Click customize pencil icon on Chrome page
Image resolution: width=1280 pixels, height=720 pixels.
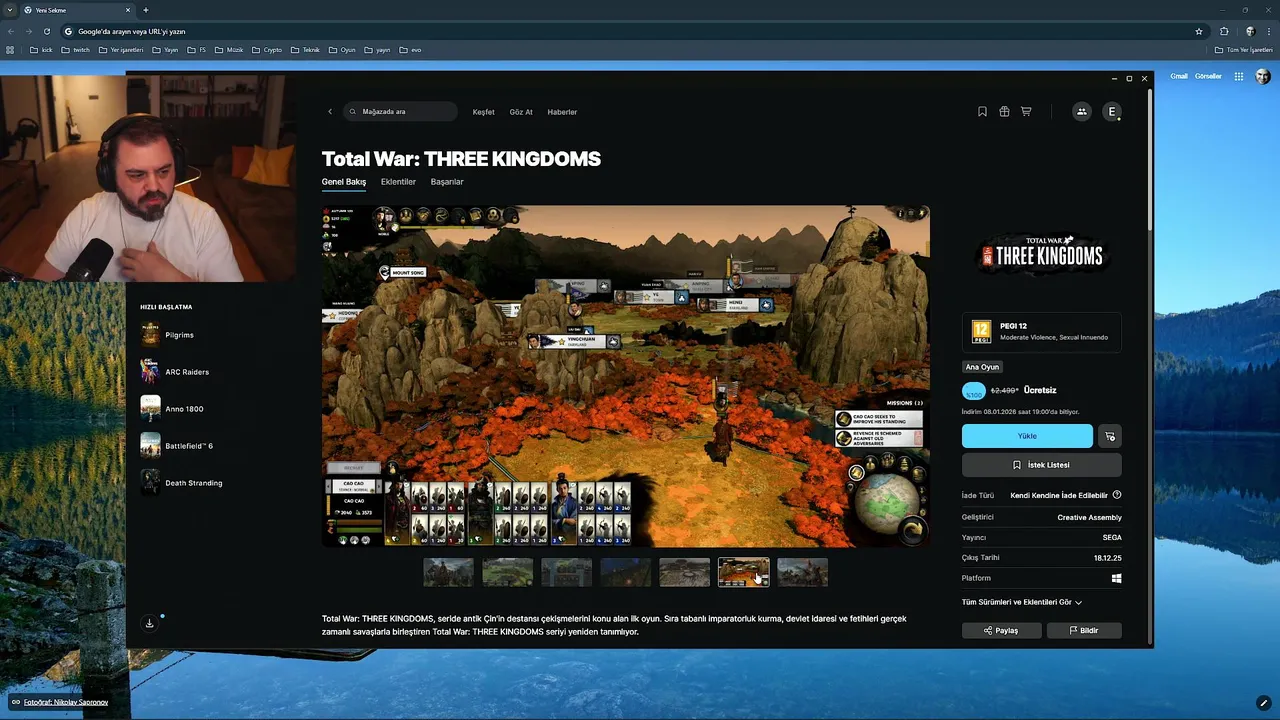tap(1264, 702)
